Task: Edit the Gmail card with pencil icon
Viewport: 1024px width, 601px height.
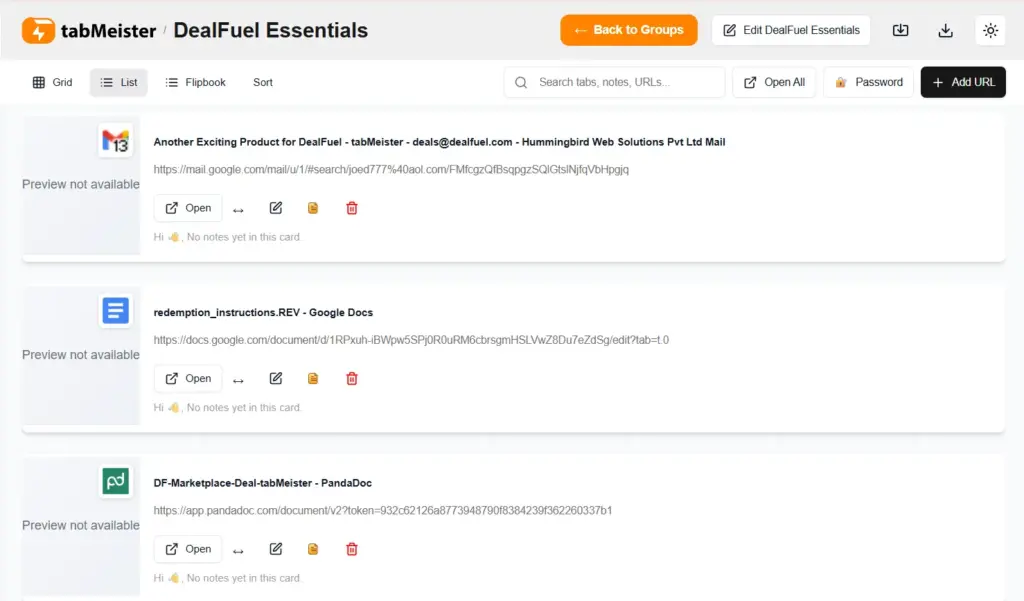Action: (276, 208)
